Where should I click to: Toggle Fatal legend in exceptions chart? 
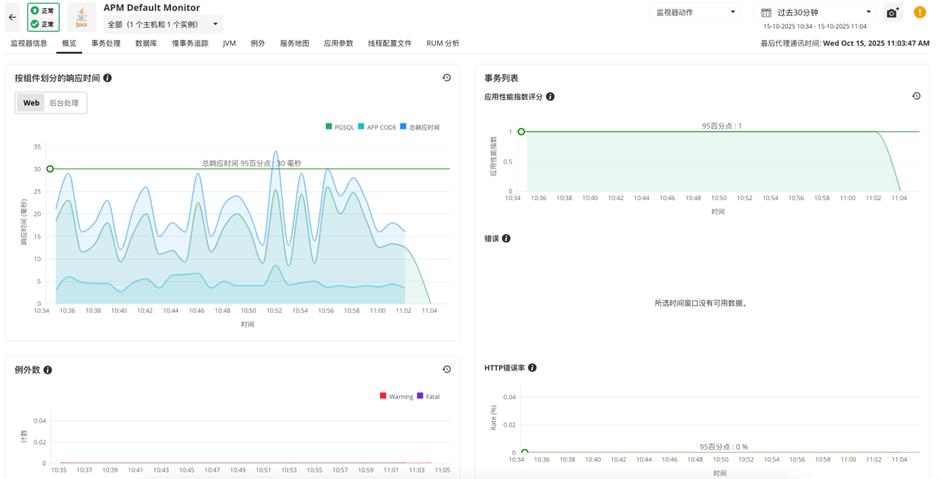(429, 396)
